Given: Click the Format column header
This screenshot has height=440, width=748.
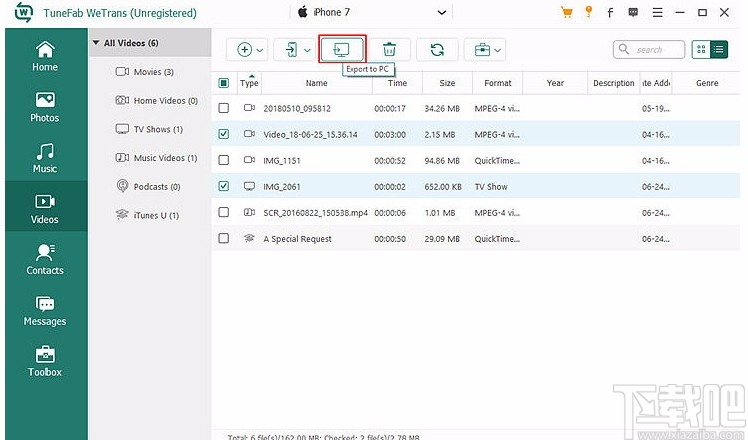Looking at the screenshot, I should tap(498, 83).
